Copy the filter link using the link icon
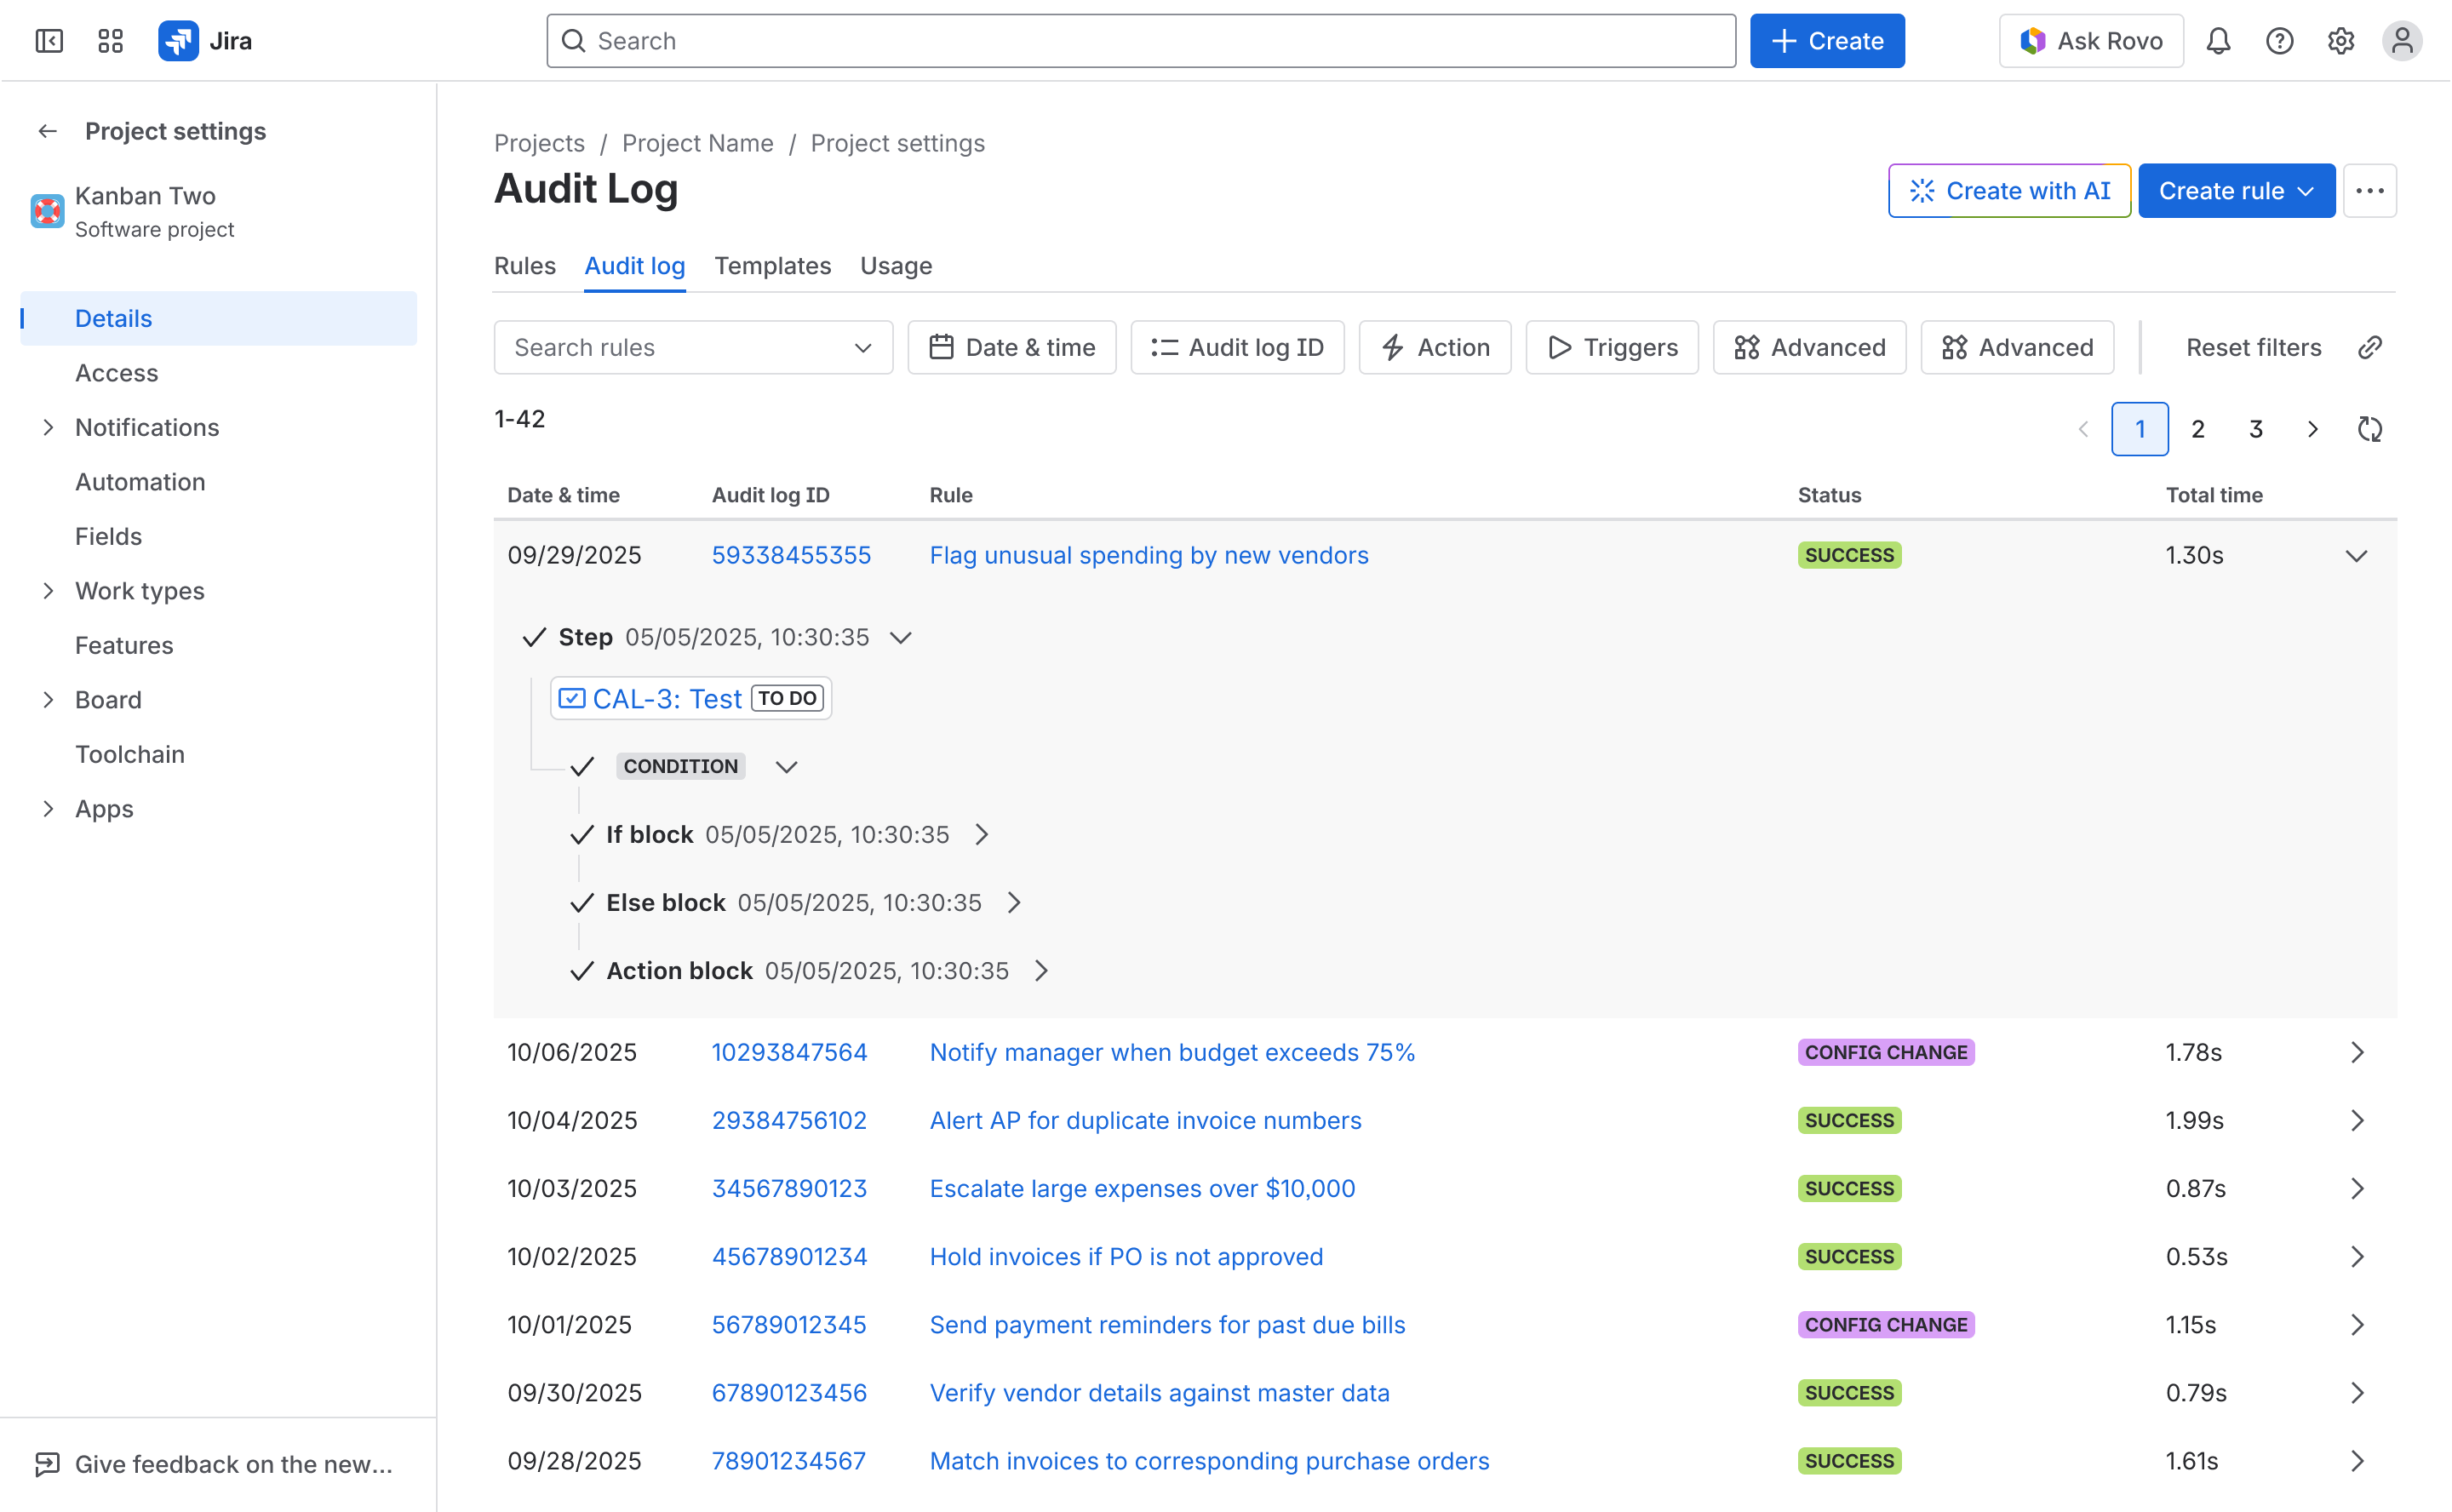 2369,347
